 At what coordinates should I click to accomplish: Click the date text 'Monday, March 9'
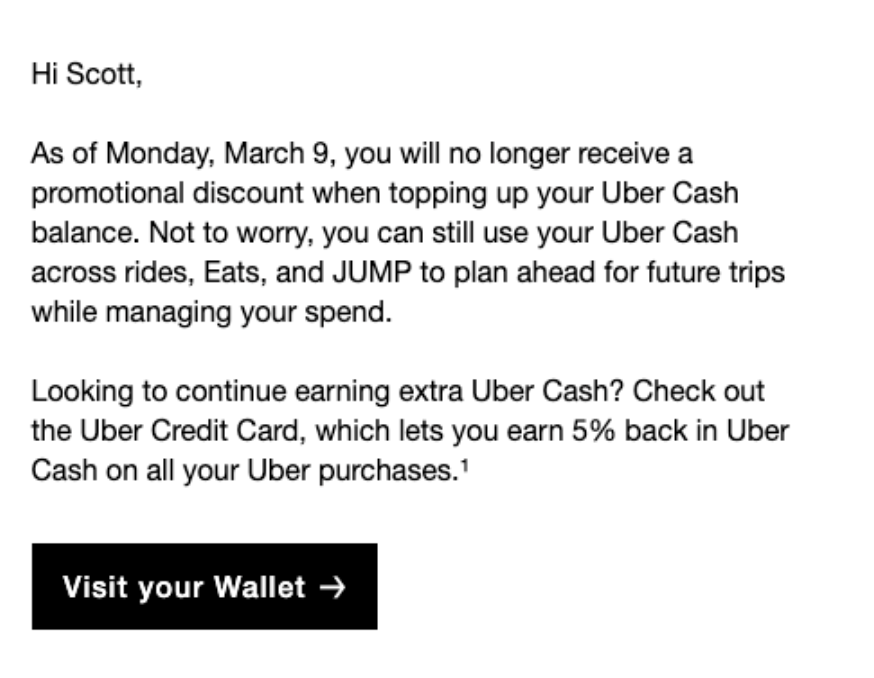click(217, 153)
